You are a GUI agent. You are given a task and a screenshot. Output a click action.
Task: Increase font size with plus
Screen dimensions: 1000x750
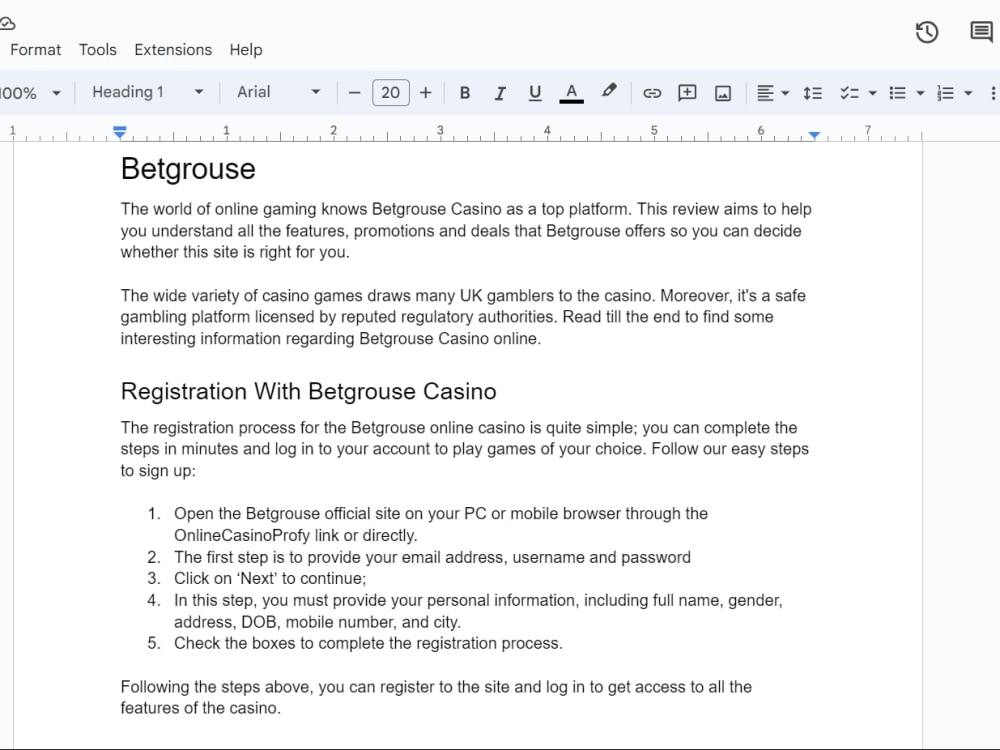(x=425, y=93)
